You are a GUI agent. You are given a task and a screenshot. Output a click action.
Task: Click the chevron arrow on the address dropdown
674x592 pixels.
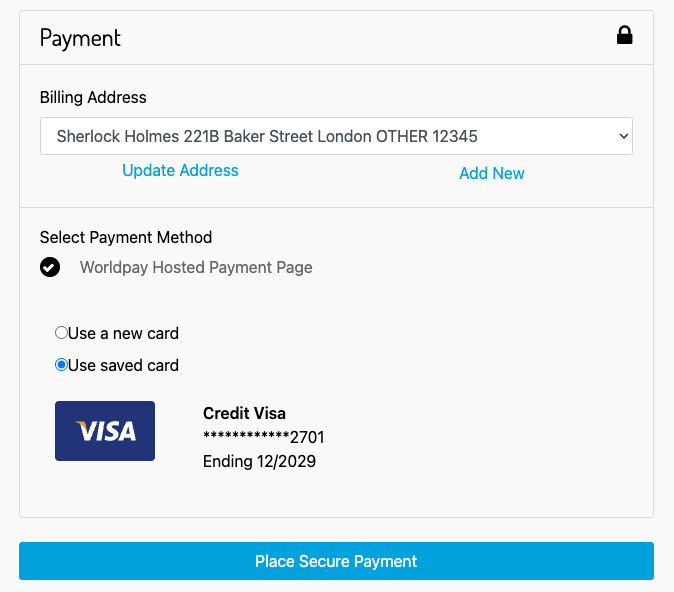[x=623, y=136]
